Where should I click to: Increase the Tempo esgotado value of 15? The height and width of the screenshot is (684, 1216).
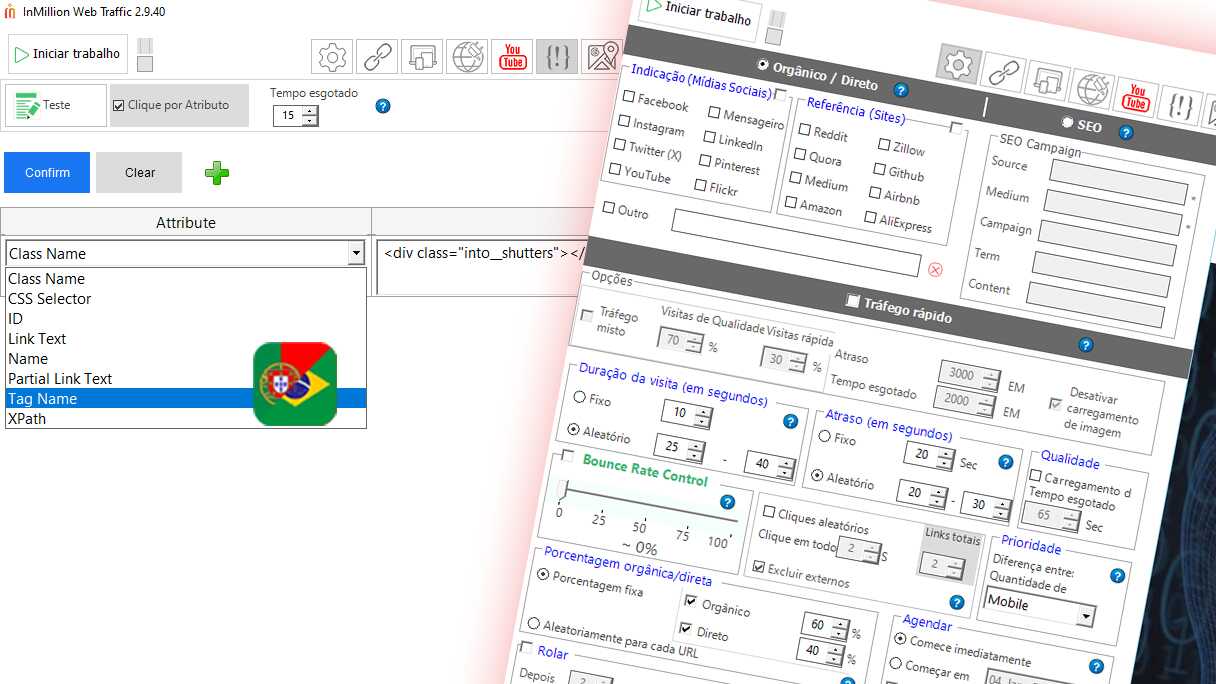click(x=309, y=110)
